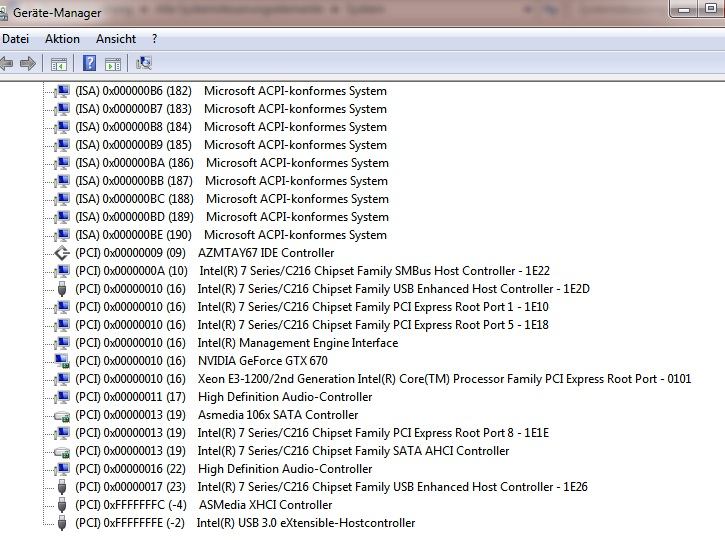The width and height of the screenshot is (725, 540).
Task: Select Intel(R) Management Engine Interface text
Action: 298,343
